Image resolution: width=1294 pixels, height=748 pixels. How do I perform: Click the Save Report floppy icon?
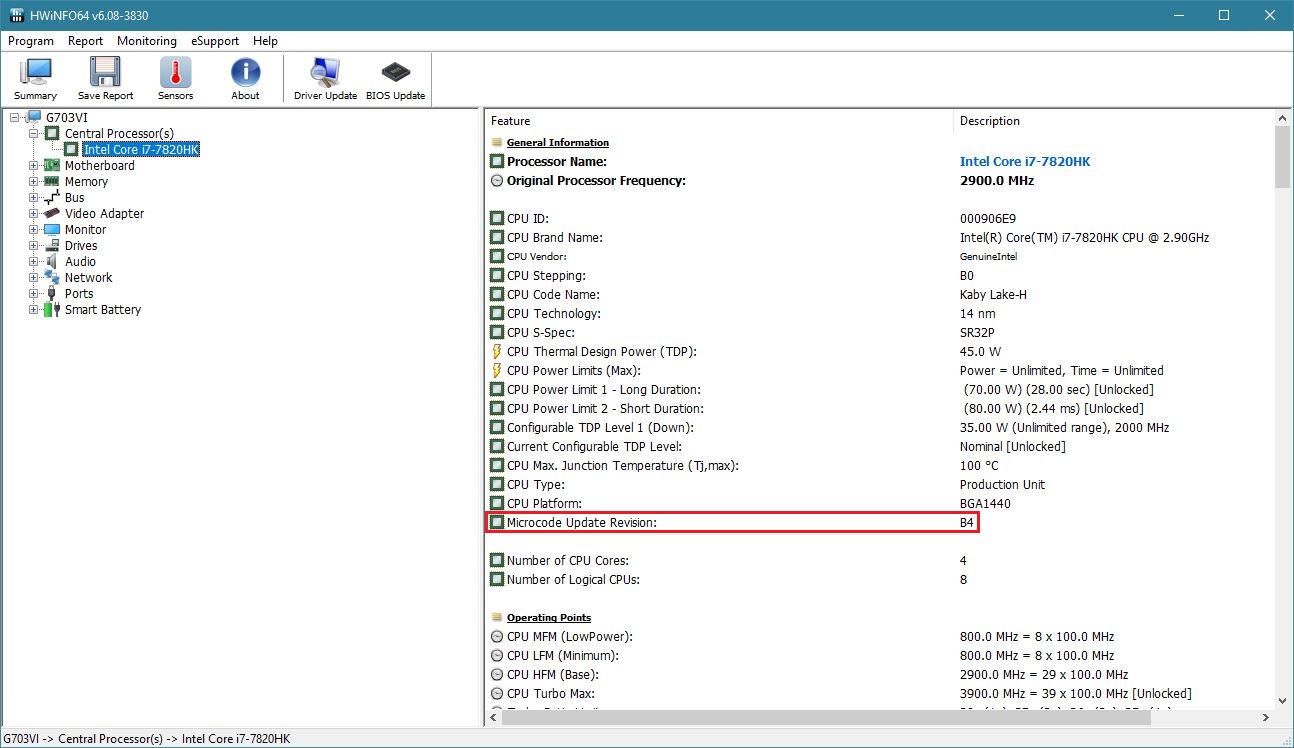point(105,79)
